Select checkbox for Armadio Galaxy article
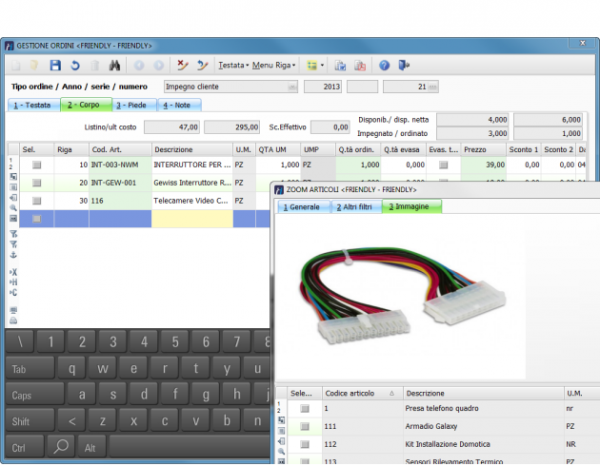 click(306, 426)
